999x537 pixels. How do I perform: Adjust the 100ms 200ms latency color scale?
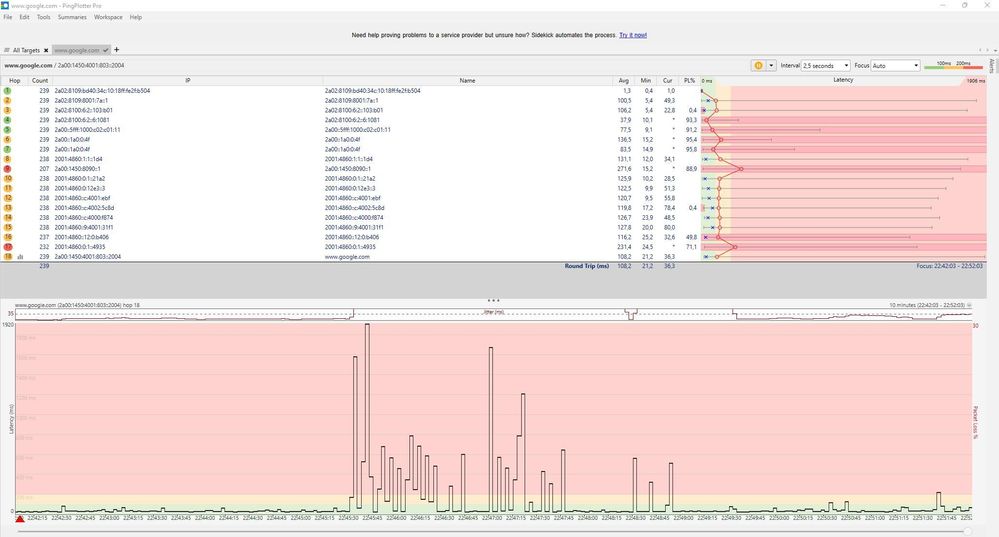(x=954, y=65)
